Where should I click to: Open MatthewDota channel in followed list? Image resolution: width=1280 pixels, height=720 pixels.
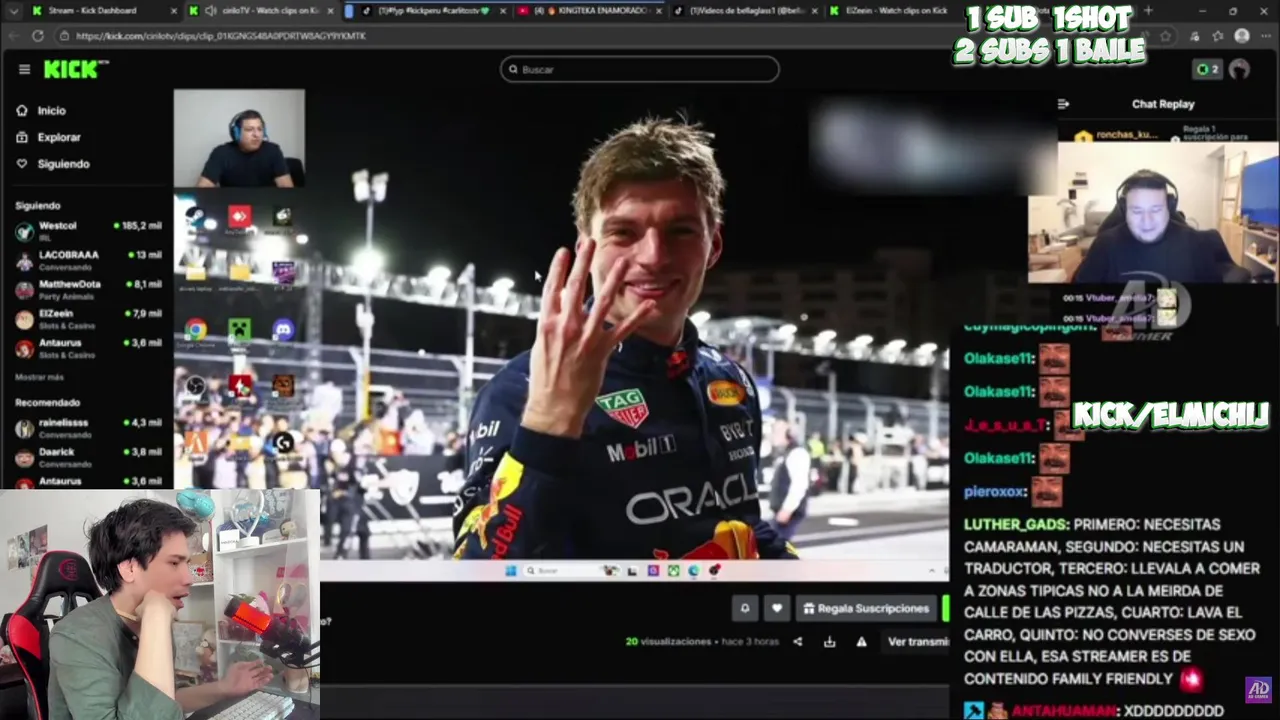click(x=88, y=289)
